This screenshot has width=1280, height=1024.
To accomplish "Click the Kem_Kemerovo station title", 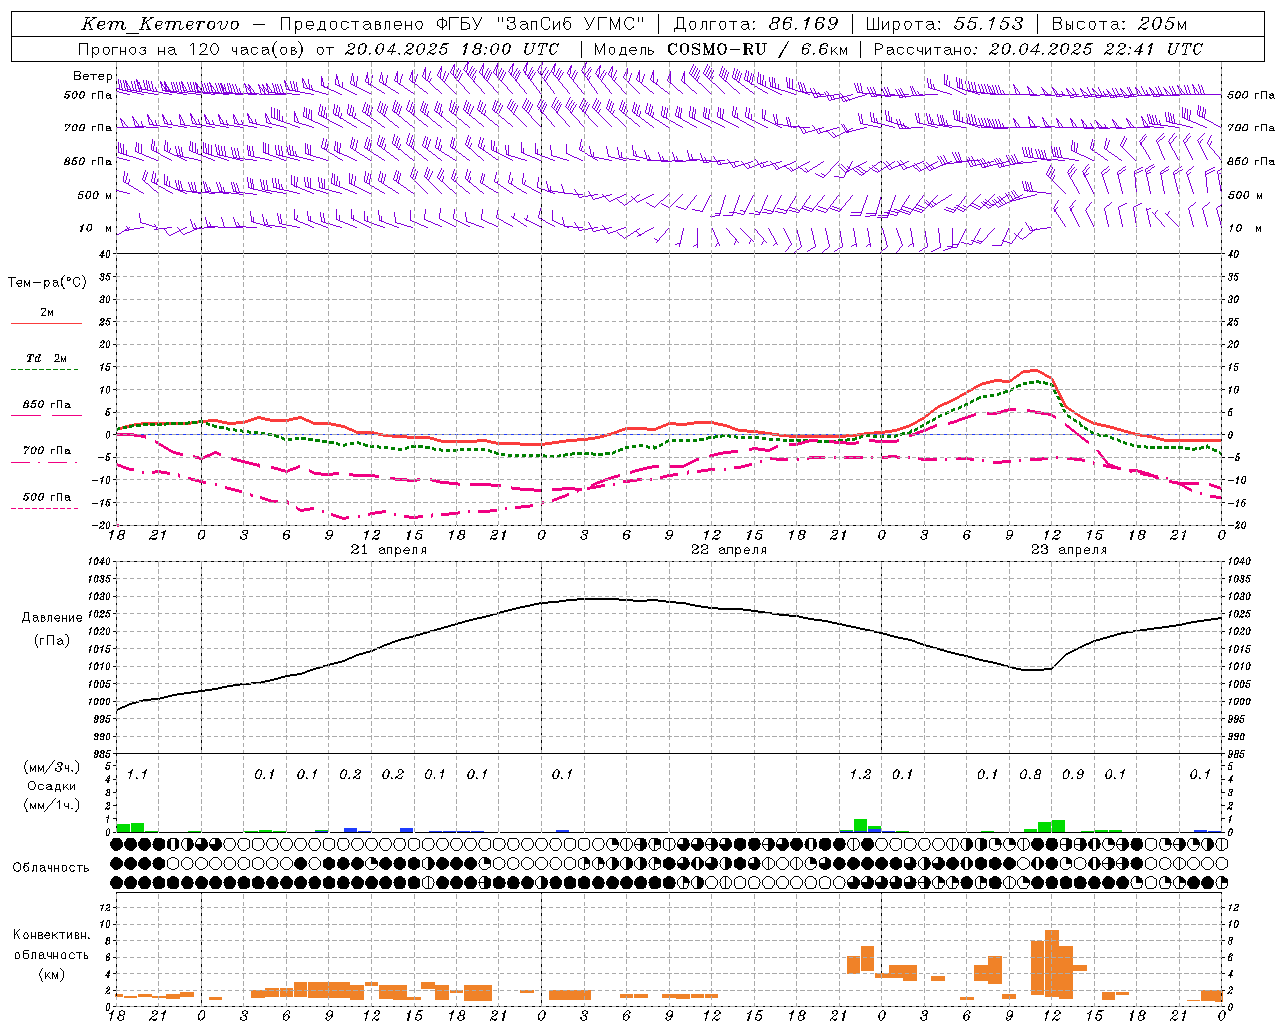I will tap(160, 24).
